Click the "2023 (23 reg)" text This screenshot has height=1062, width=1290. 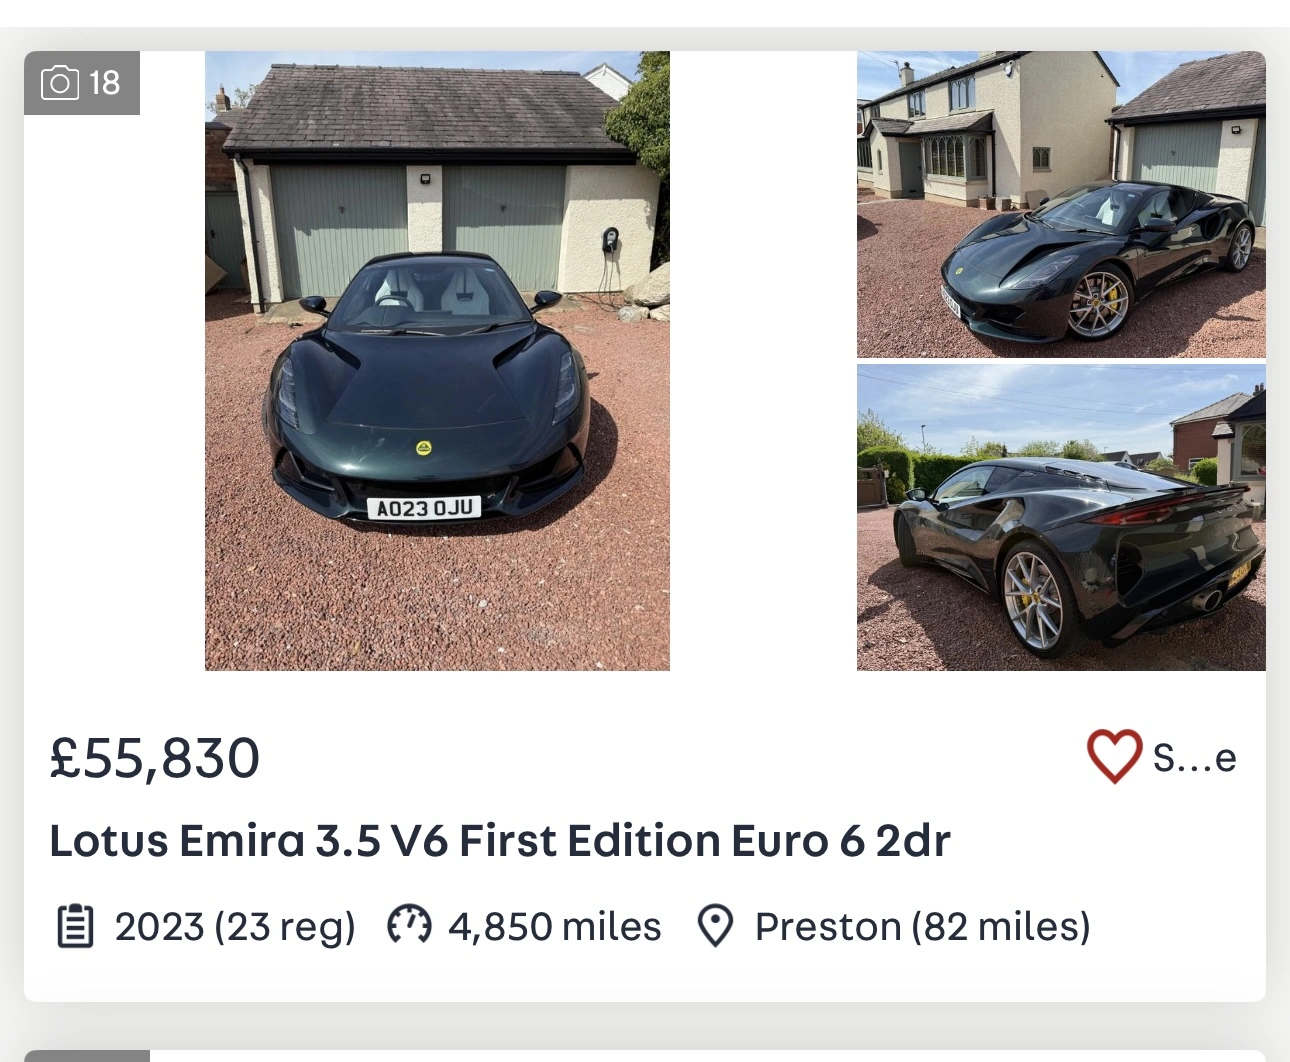tap(235, 927)
